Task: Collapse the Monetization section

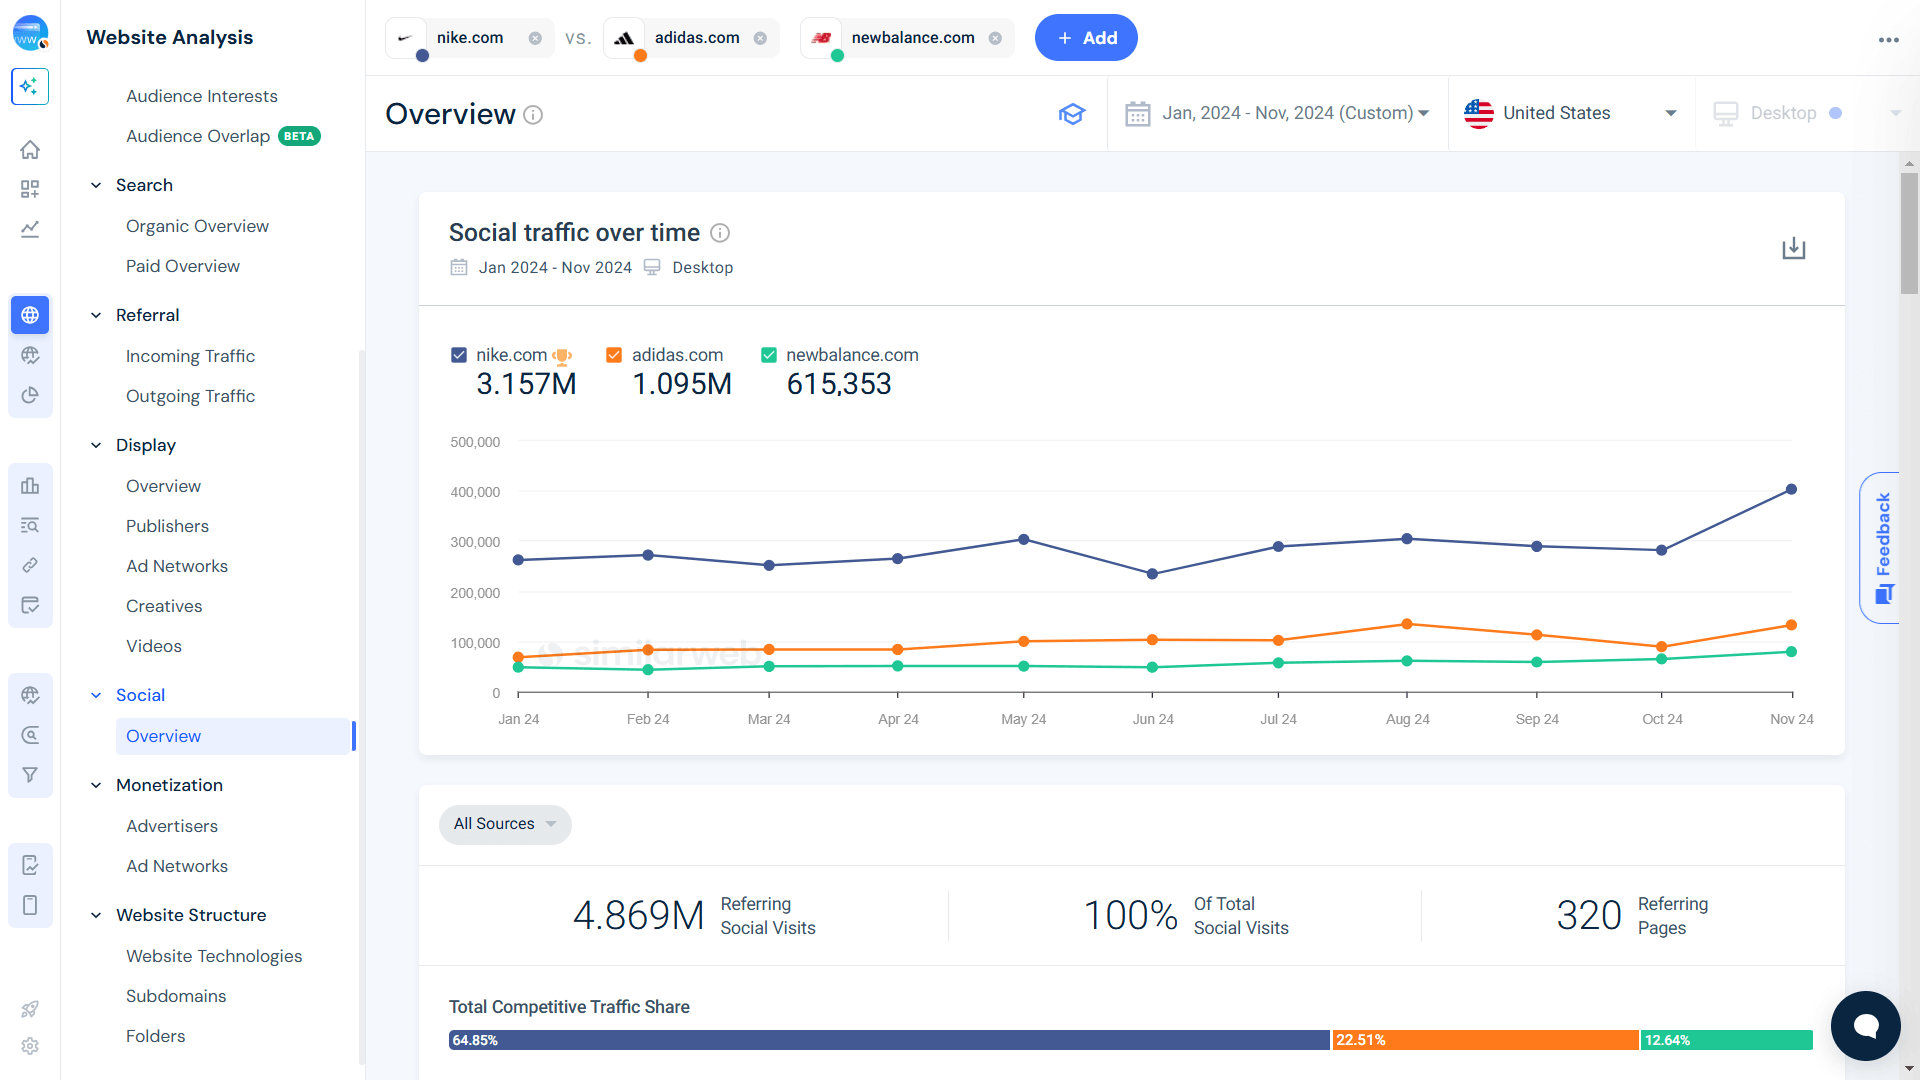Action: [x=96, y=785]
